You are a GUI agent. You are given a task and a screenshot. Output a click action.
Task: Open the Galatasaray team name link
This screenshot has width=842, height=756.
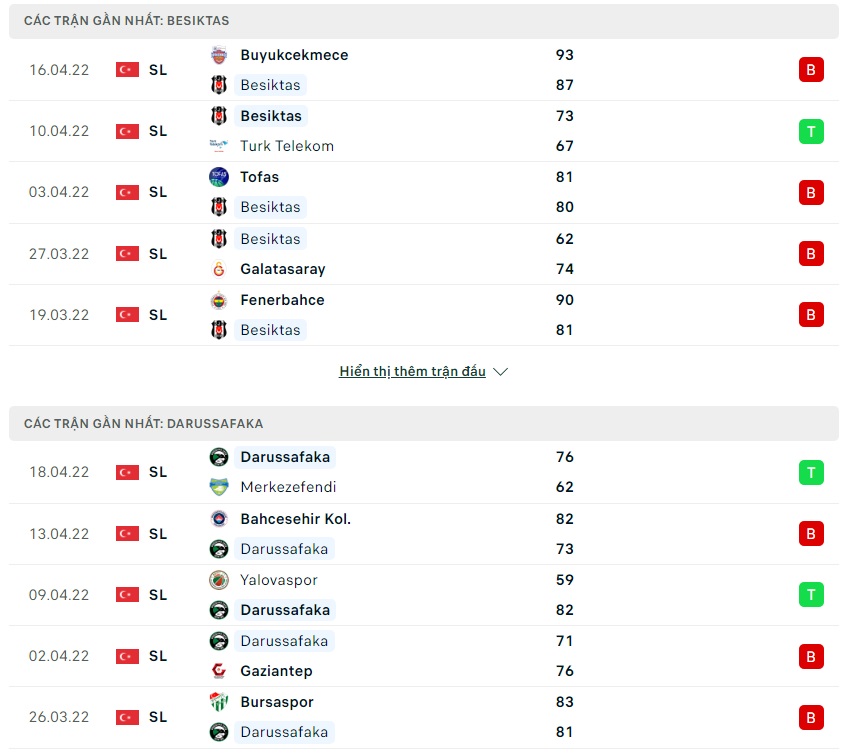pos(283,269)
